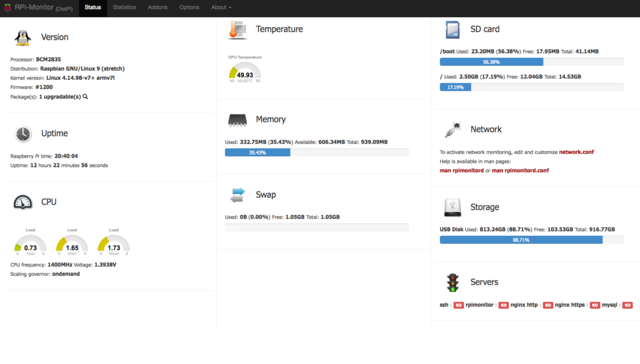This screenshot has height=364, width=640.
Task: Click the Version section heading
Action: [x=55, y=37]
